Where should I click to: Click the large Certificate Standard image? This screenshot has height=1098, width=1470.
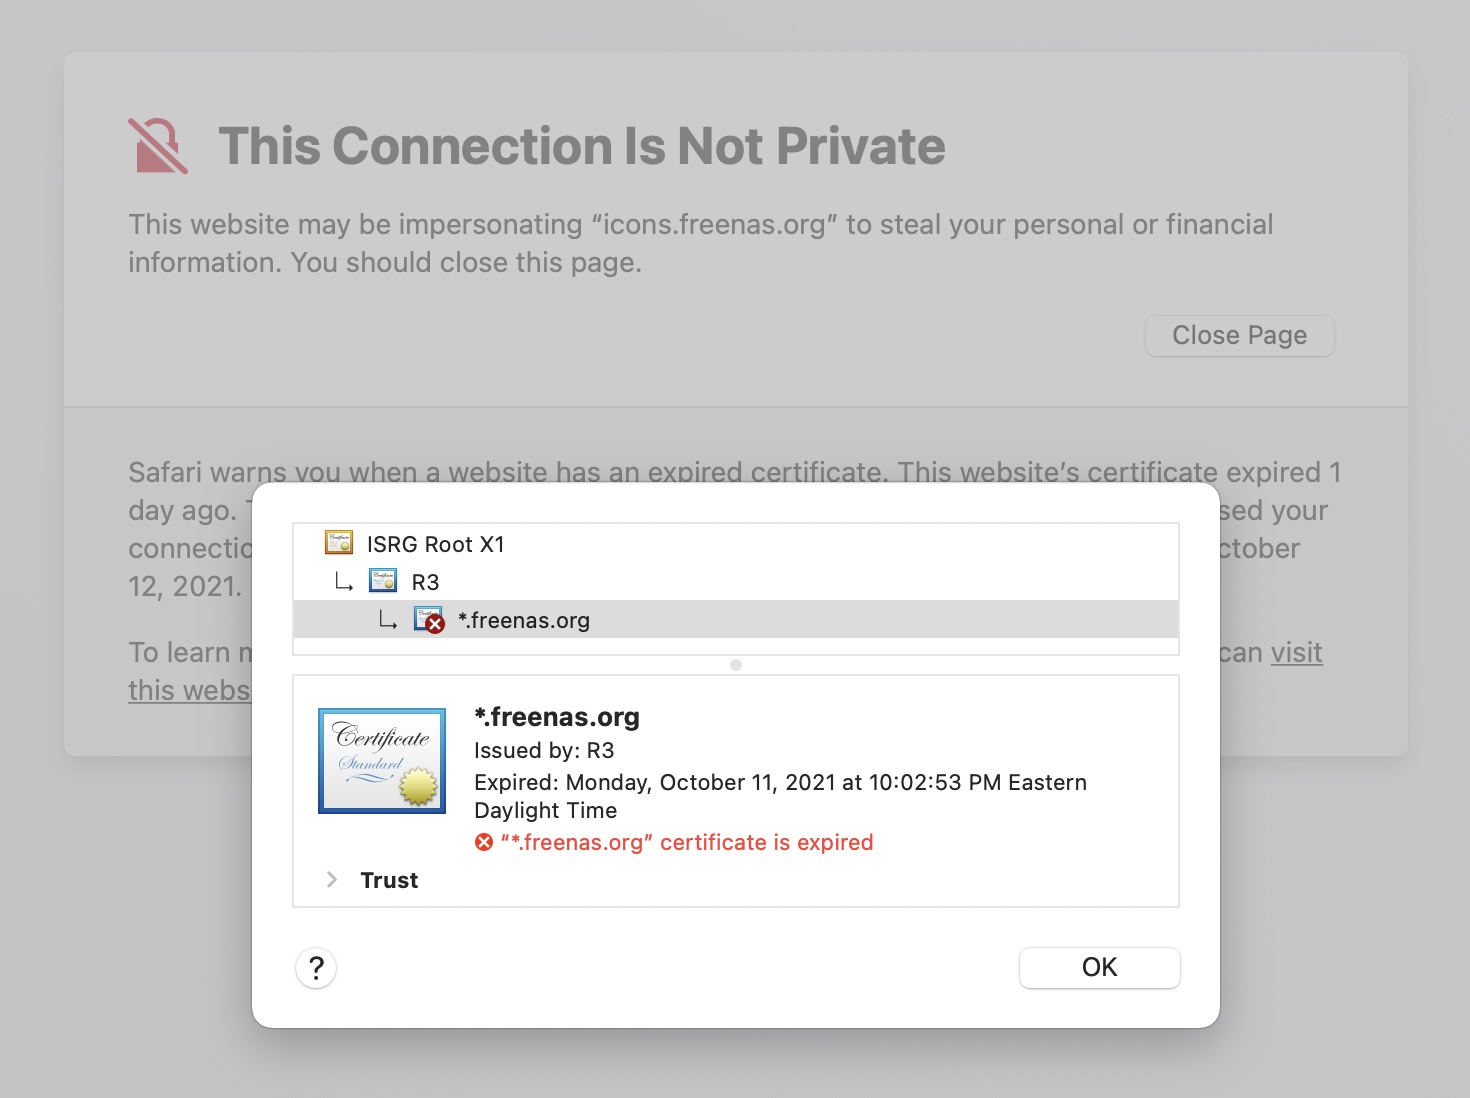pos(382,761)
